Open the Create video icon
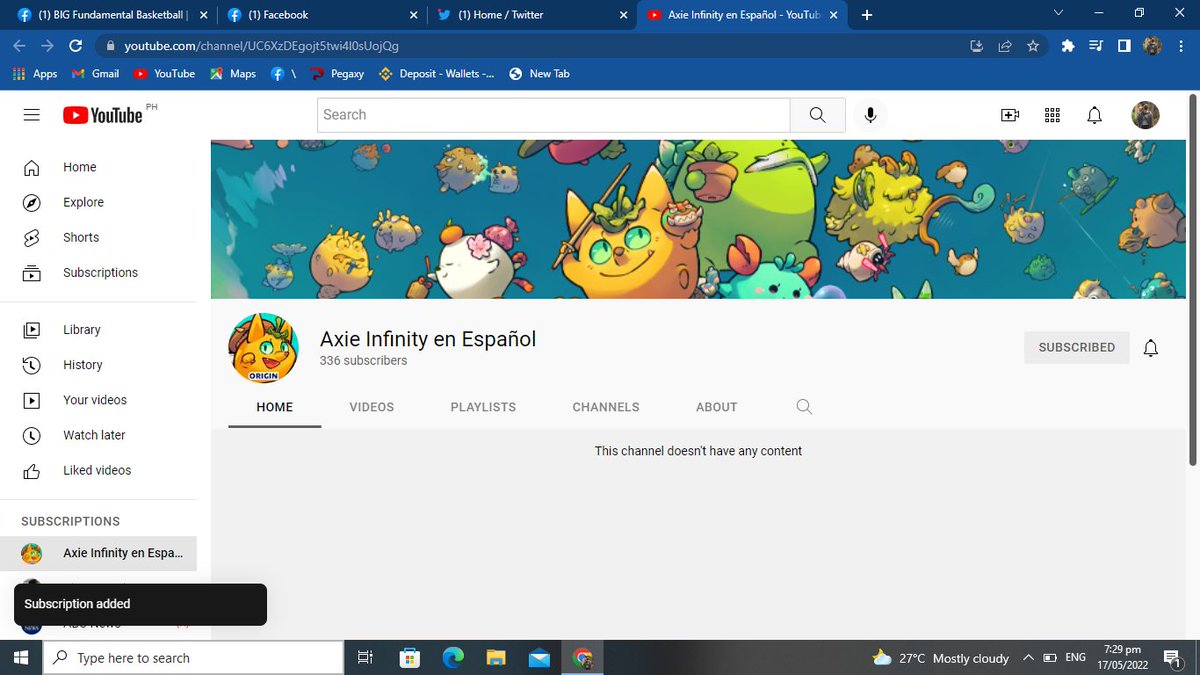Viewport: 1200px width, 675px height. pyautogui.click(x=1010, y=115)
